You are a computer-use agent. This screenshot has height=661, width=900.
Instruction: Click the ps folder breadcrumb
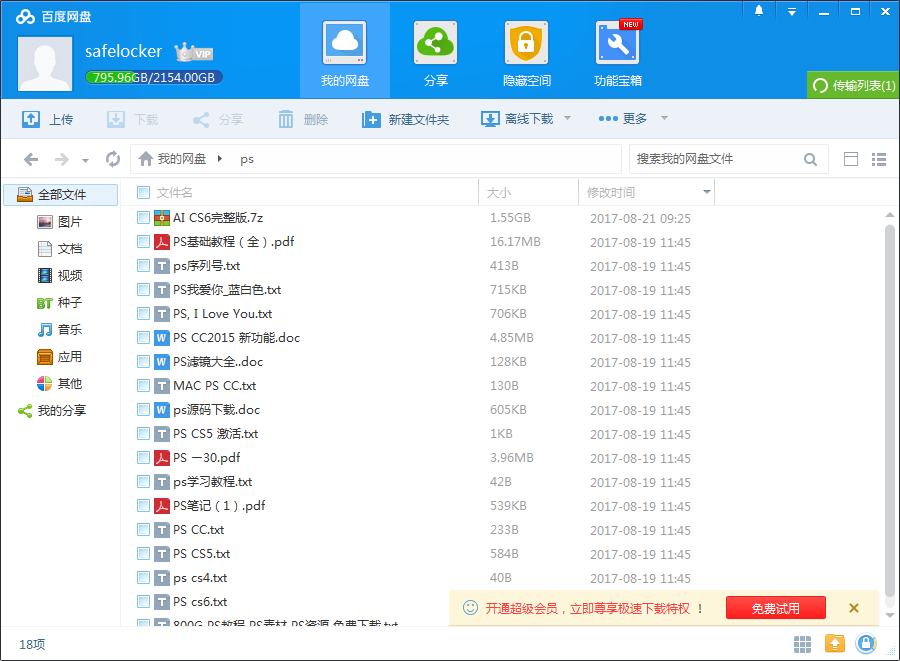tap(247, 160)
